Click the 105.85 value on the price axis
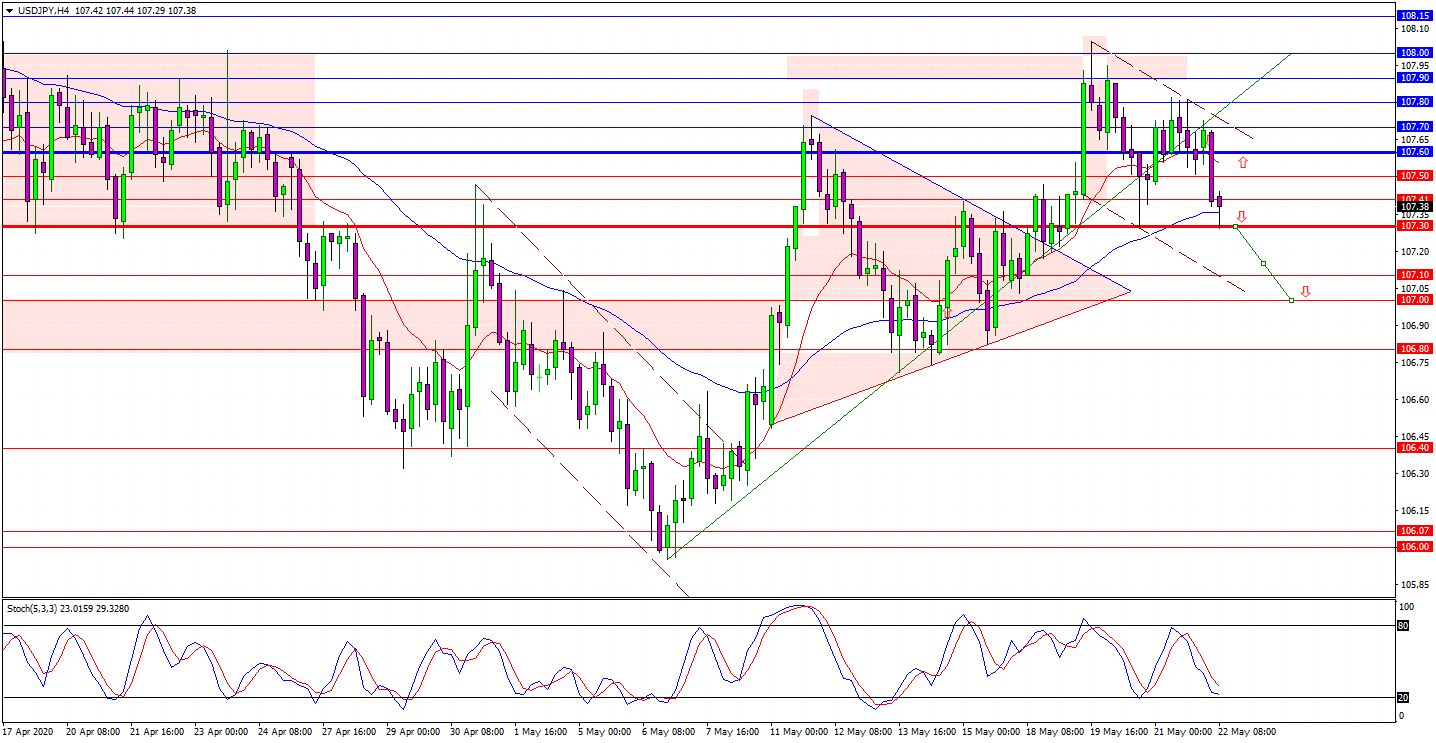1436x743 pixels. pos(1416,585)
